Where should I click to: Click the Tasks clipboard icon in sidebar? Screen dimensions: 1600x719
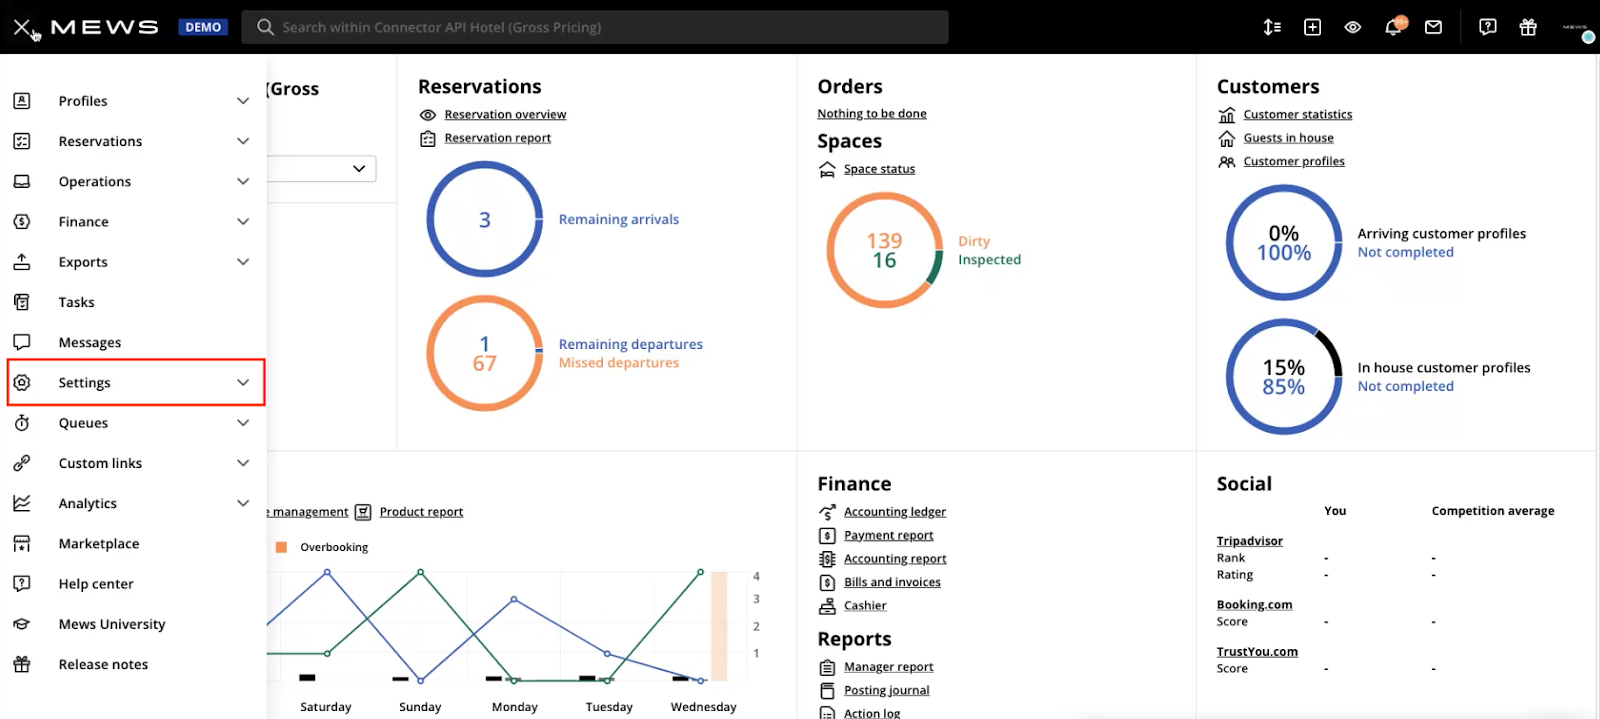22,302
